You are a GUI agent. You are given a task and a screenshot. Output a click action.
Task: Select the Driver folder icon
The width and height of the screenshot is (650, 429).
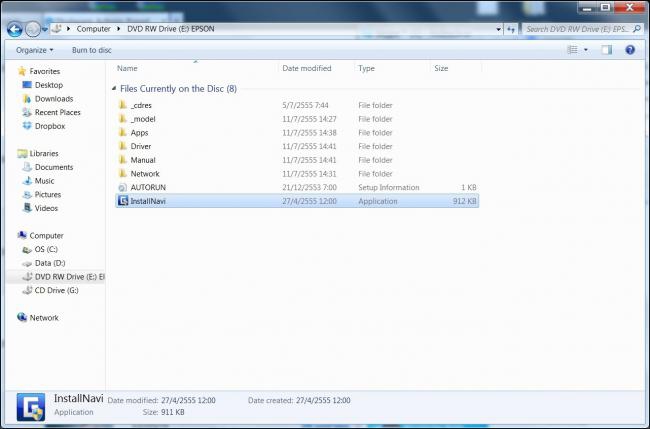[x=123, y=146]
